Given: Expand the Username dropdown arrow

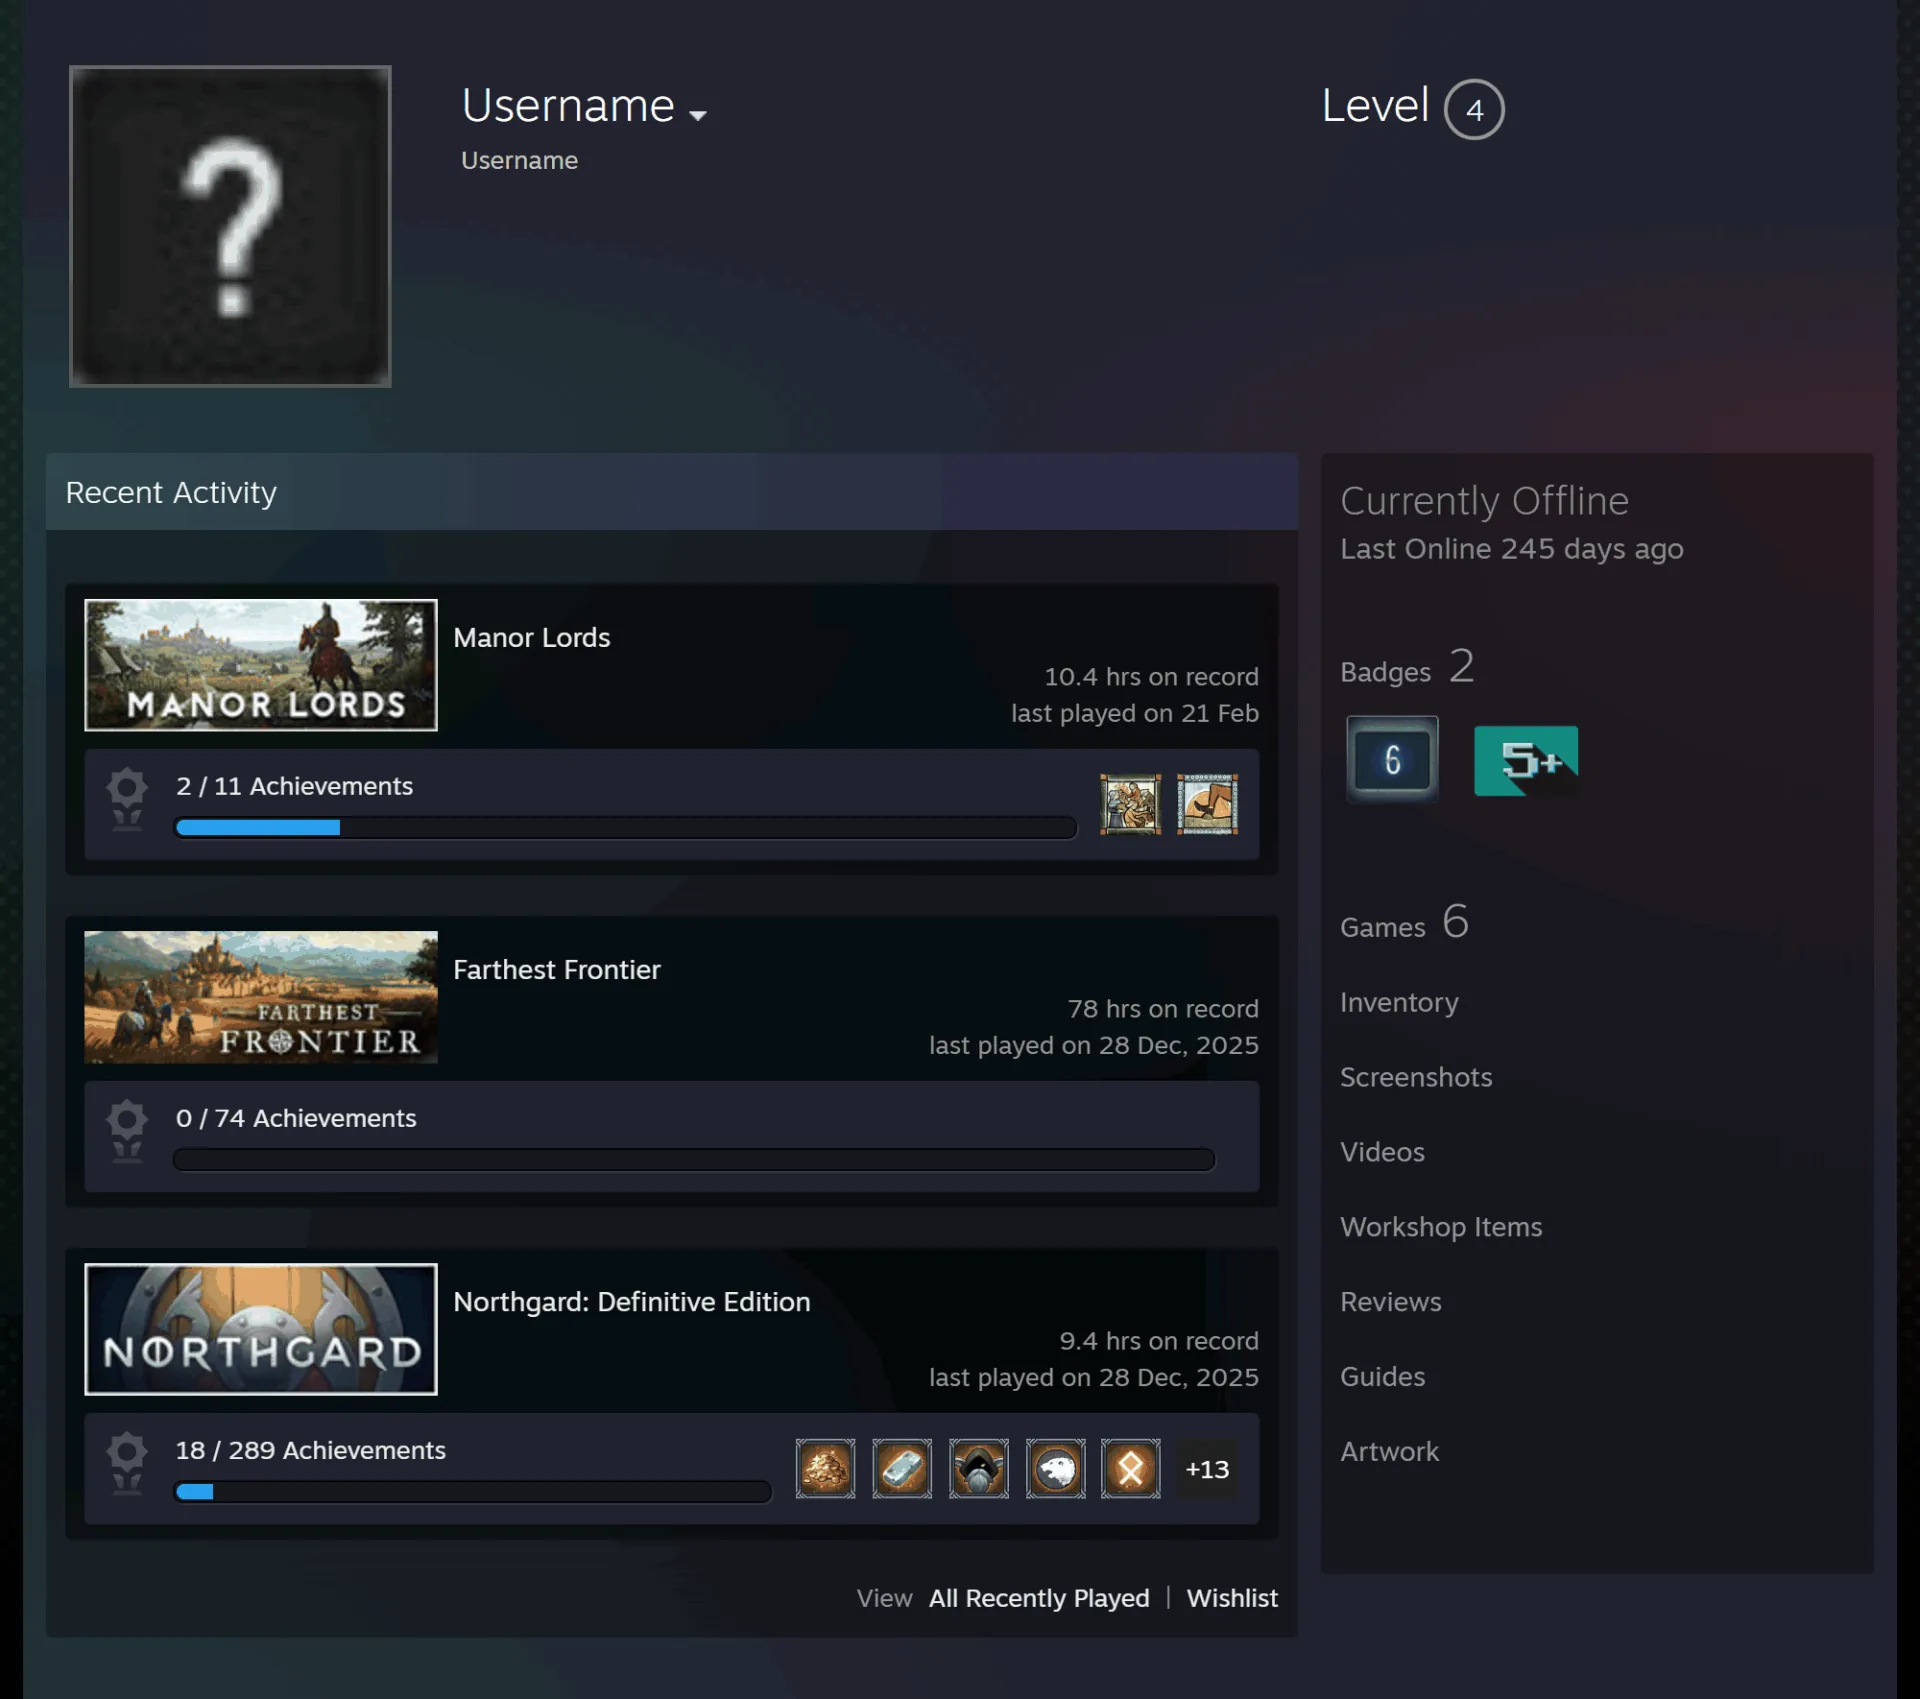Looking at the screenshot, I should click(698, 115).
